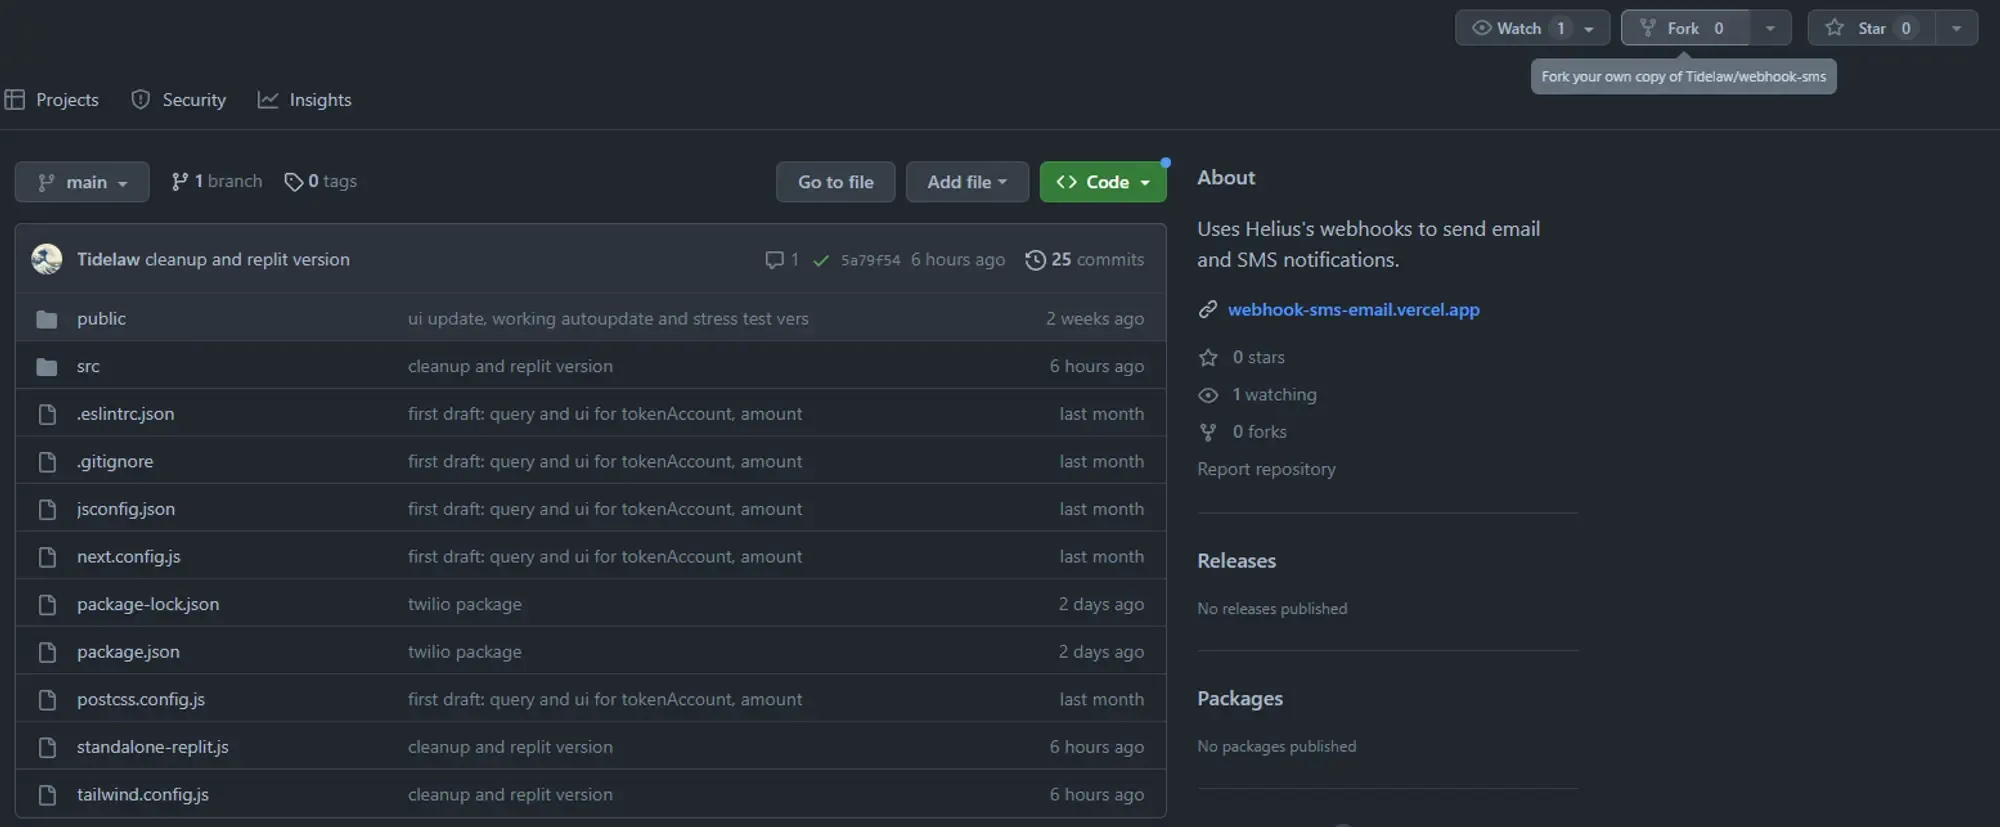Click the eye icon beside 1 watching
The width and height of the screenshot is (2000, 827).
tap(1208, 395)
